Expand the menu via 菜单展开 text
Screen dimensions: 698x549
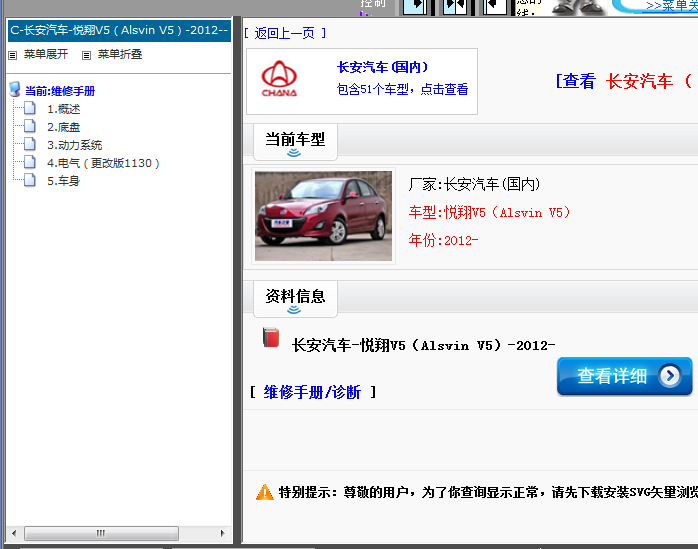click(46, 54)
